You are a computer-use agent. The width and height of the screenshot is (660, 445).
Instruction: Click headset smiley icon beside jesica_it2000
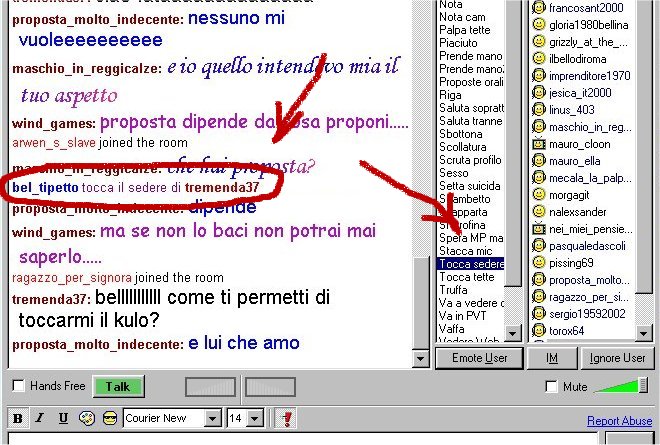[539, 92]
